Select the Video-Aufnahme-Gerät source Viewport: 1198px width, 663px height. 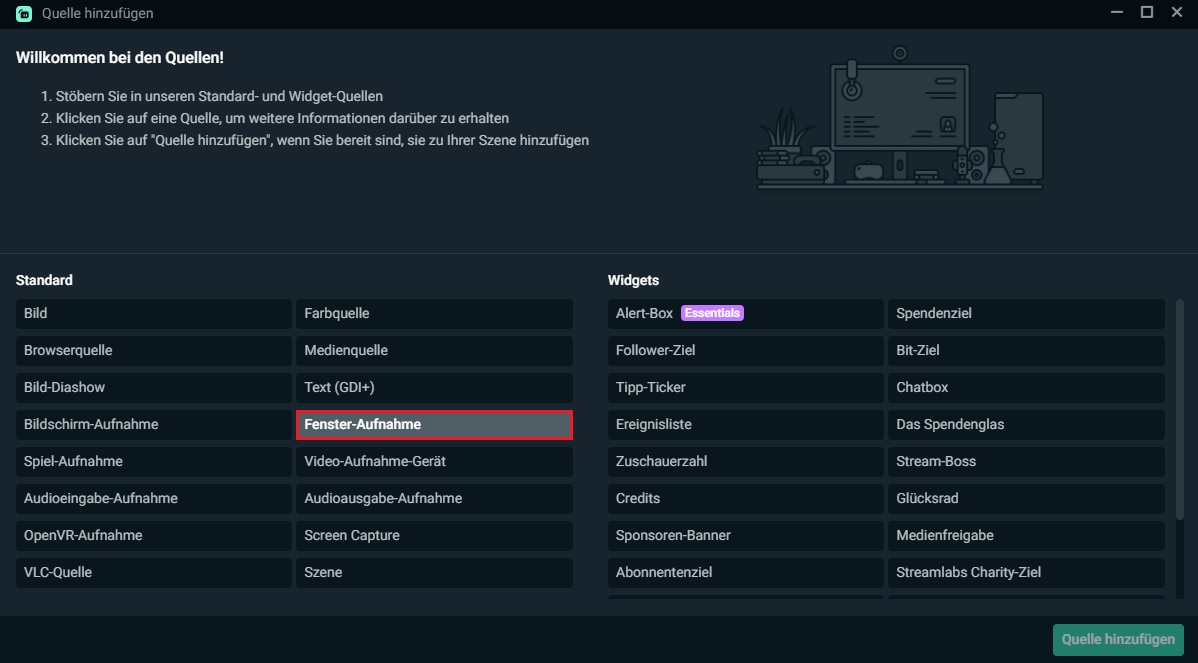tap(434, 461)
